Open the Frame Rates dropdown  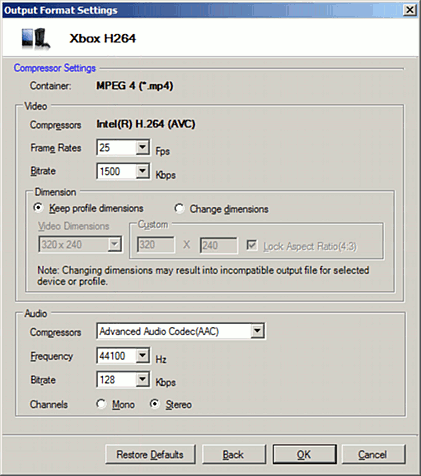point(143,147)
